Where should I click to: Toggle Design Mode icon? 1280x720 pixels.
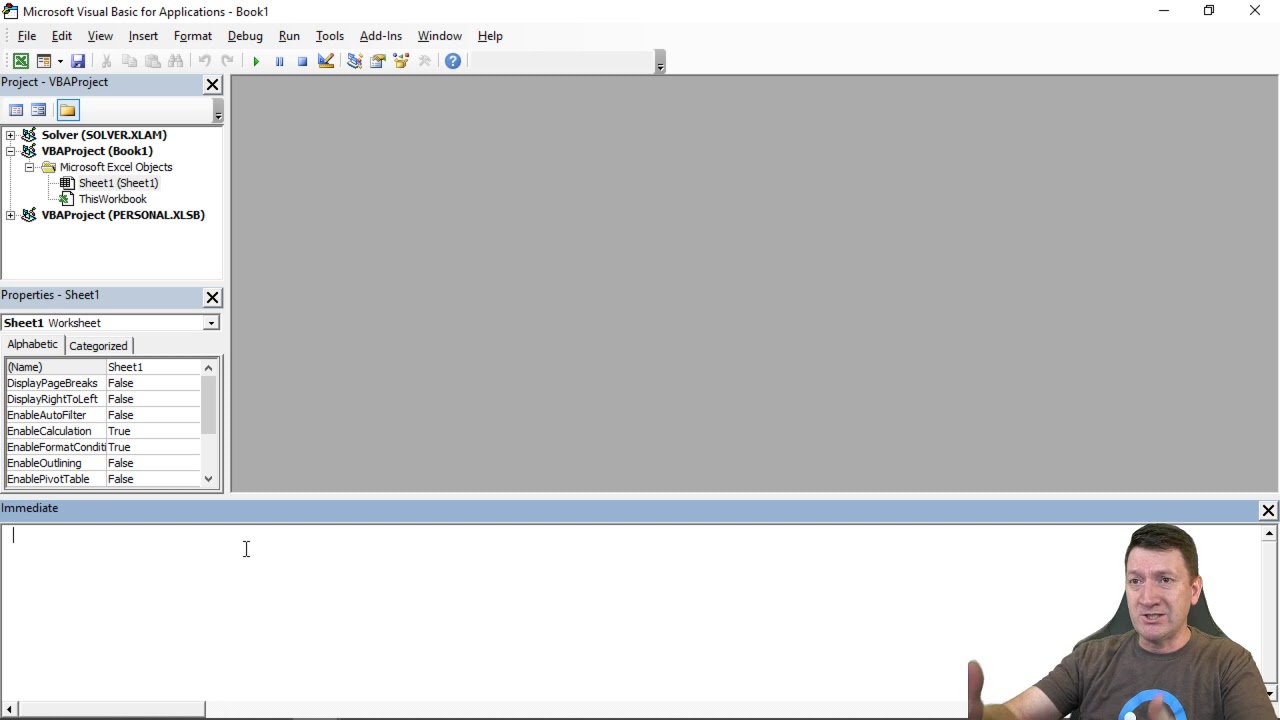click(x=326, y=61)
